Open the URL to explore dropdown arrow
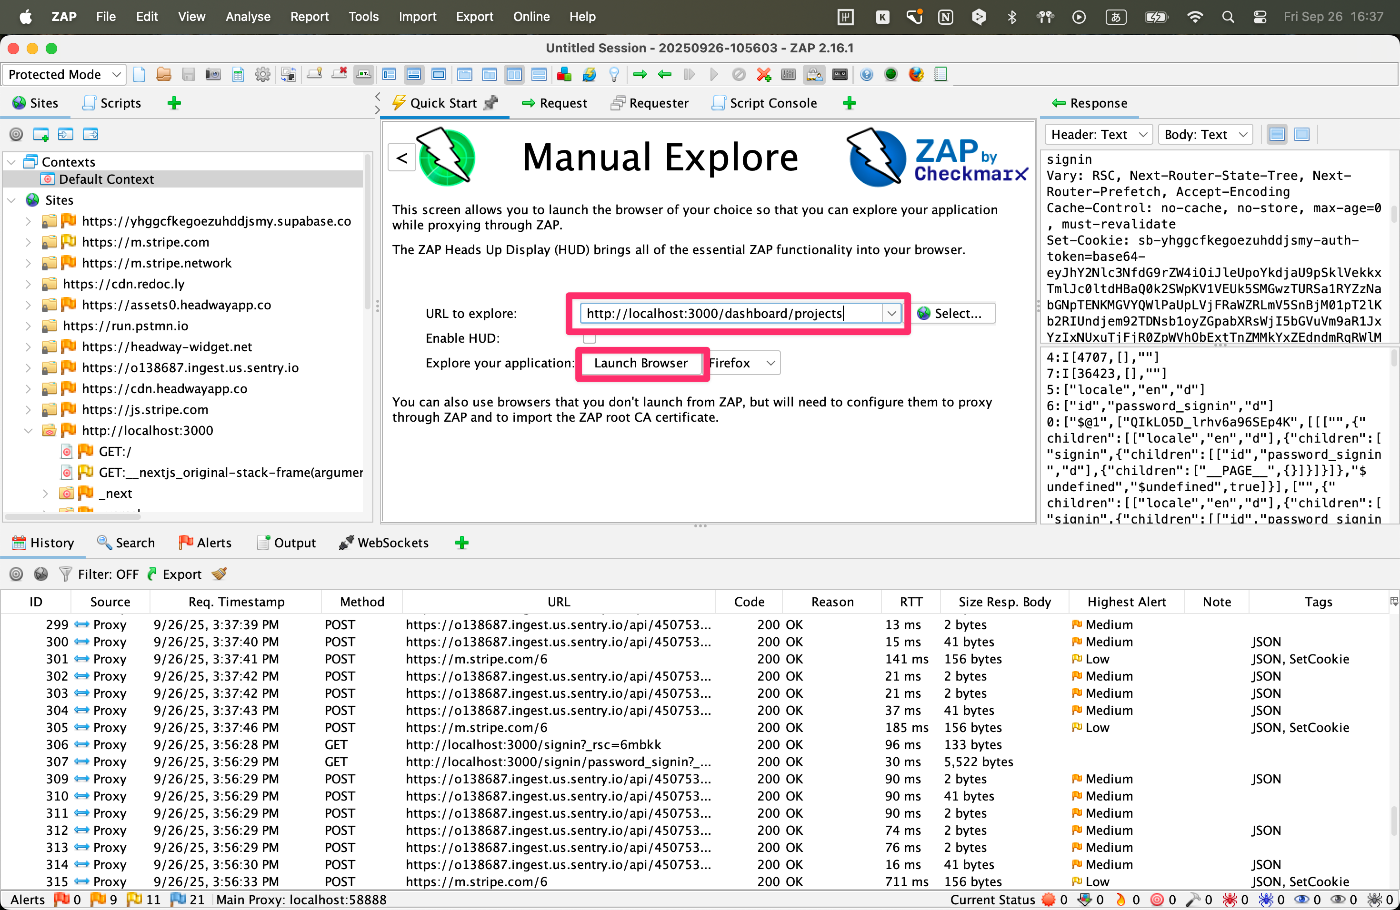The image size is (1400, 910). point(891,313)
